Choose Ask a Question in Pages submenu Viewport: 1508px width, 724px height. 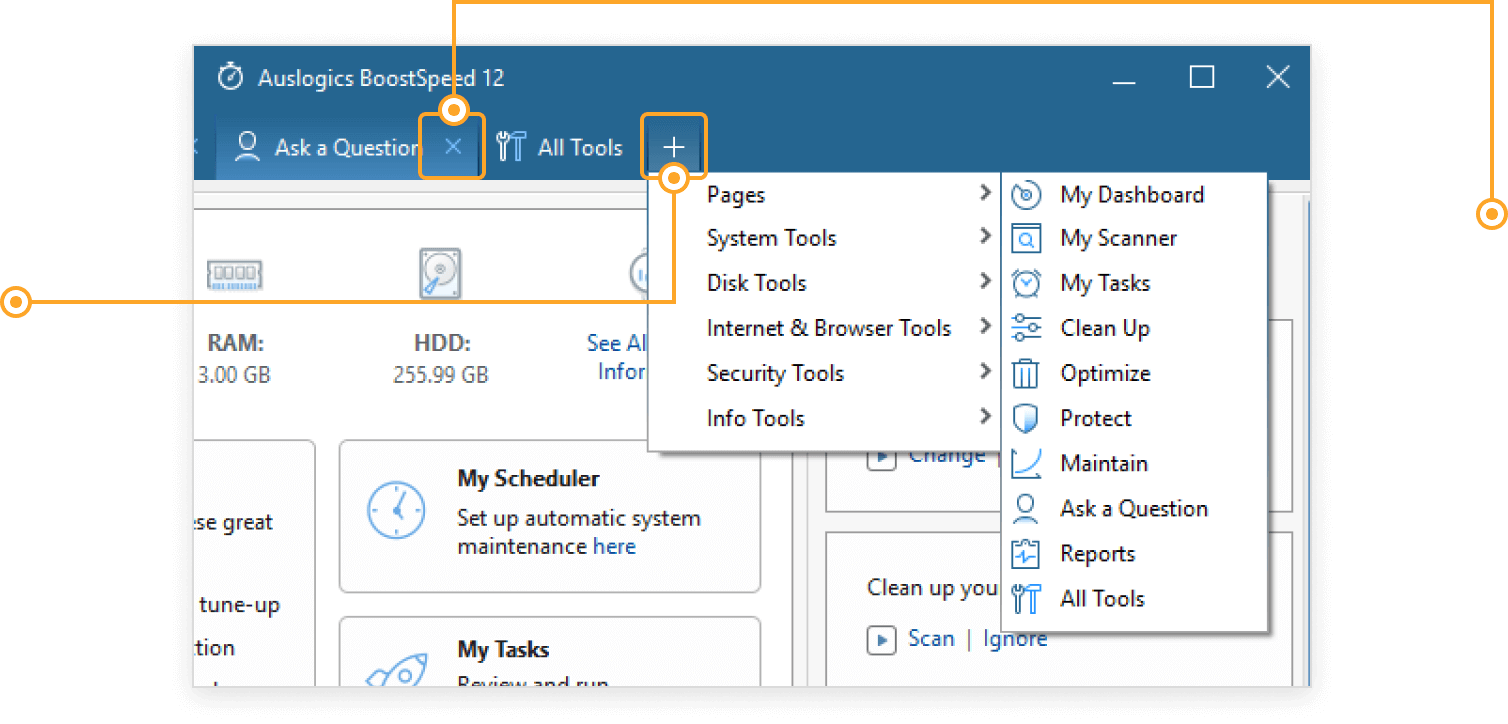[1133, 509]
